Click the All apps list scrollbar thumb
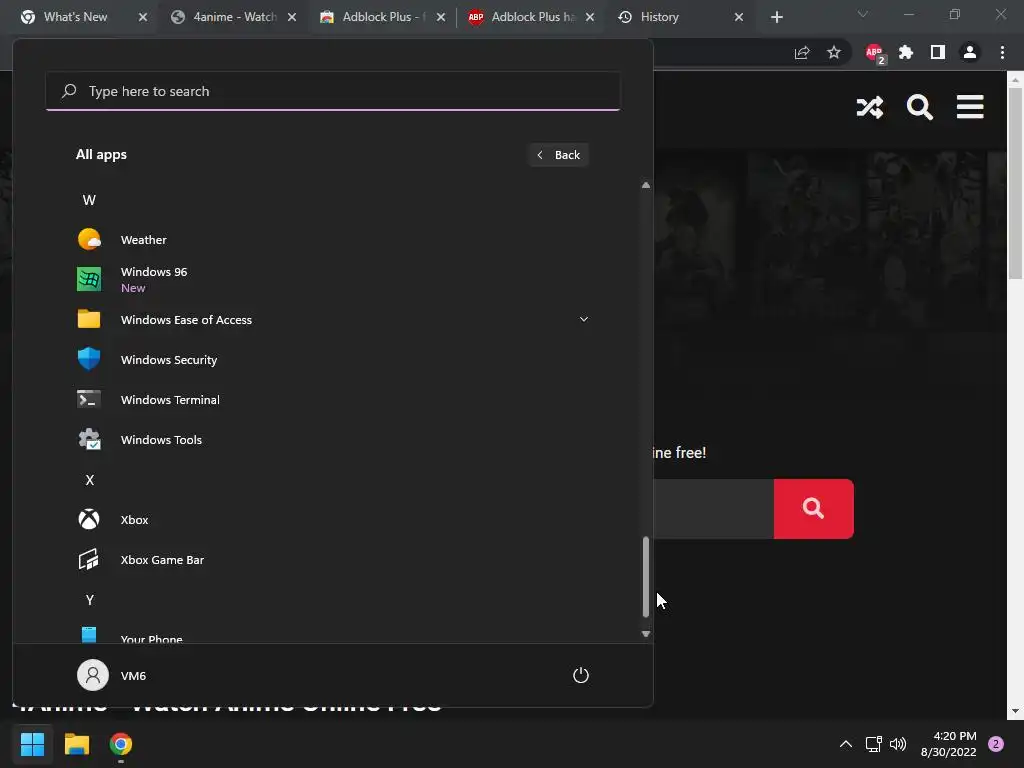This screenshot has height=768, width=1024. click(x=646, y=577)
